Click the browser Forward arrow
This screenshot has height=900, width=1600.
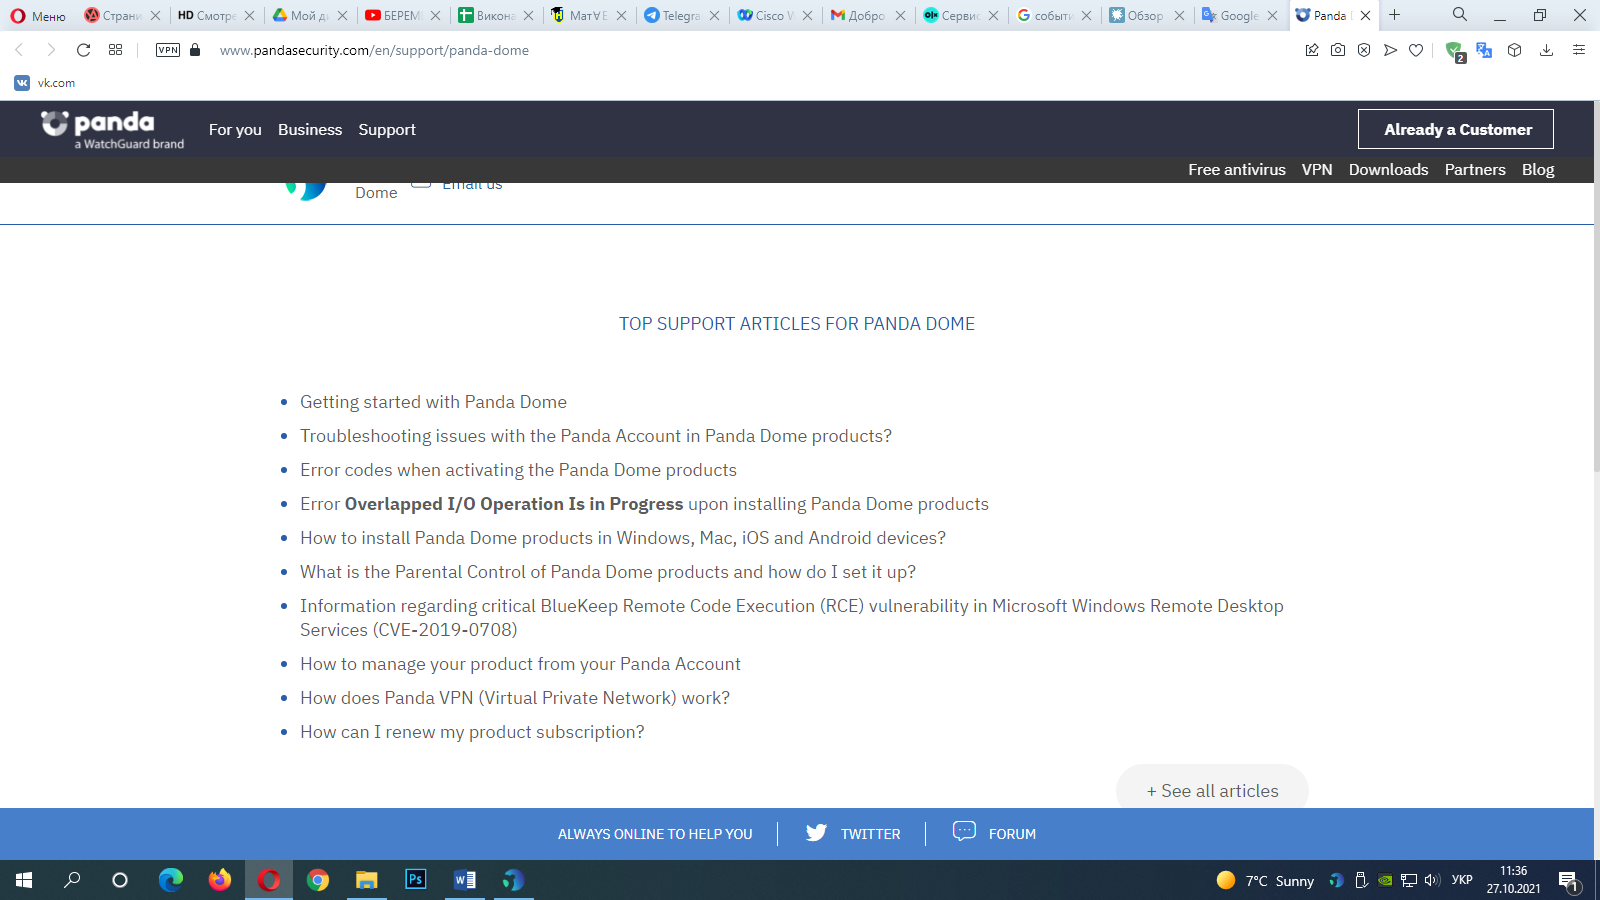(51, 50)
